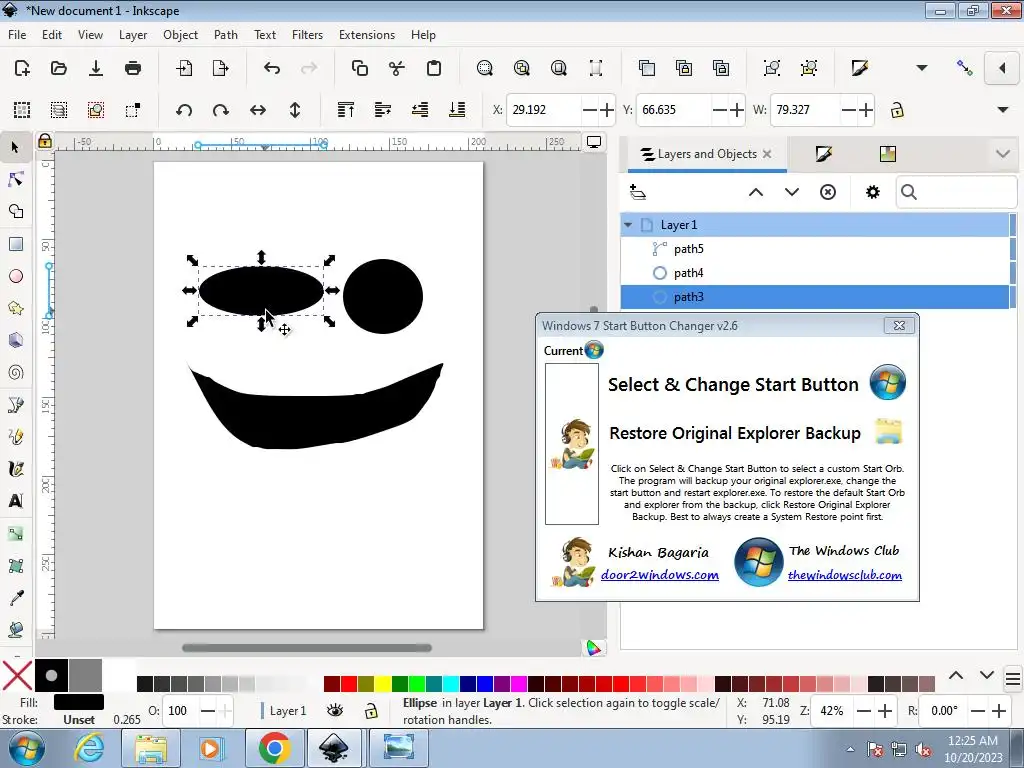Add a new layer in Layers panel
The image size is (1024, 768).
pyautogui.click(x=638, y=192)
